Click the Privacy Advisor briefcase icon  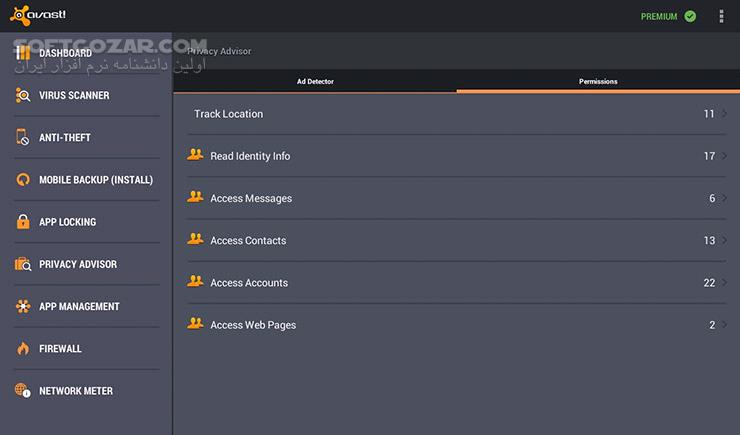coord(23,264)
